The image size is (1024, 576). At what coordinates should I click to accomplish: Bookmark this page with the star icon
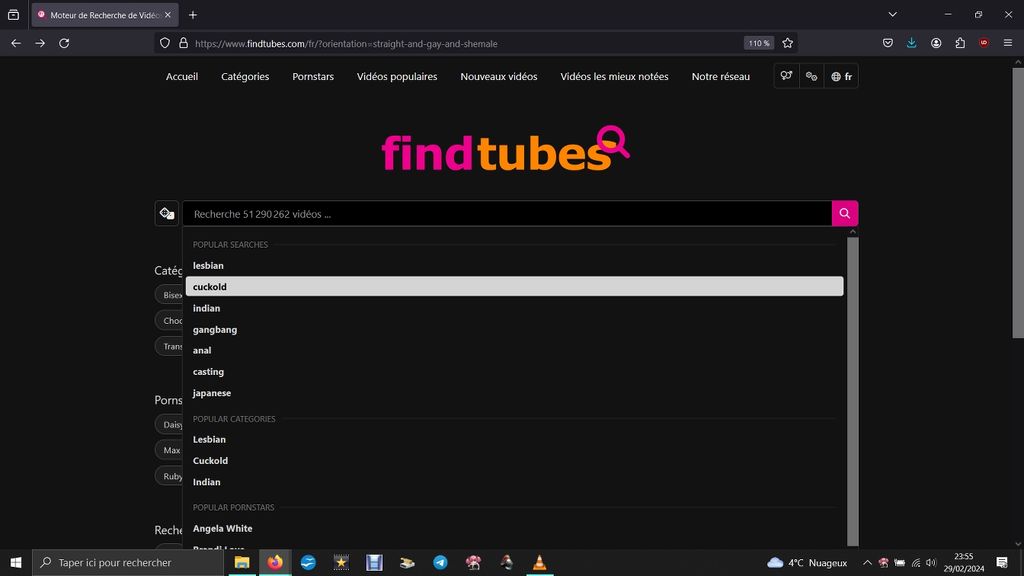[x=788, y=43]
